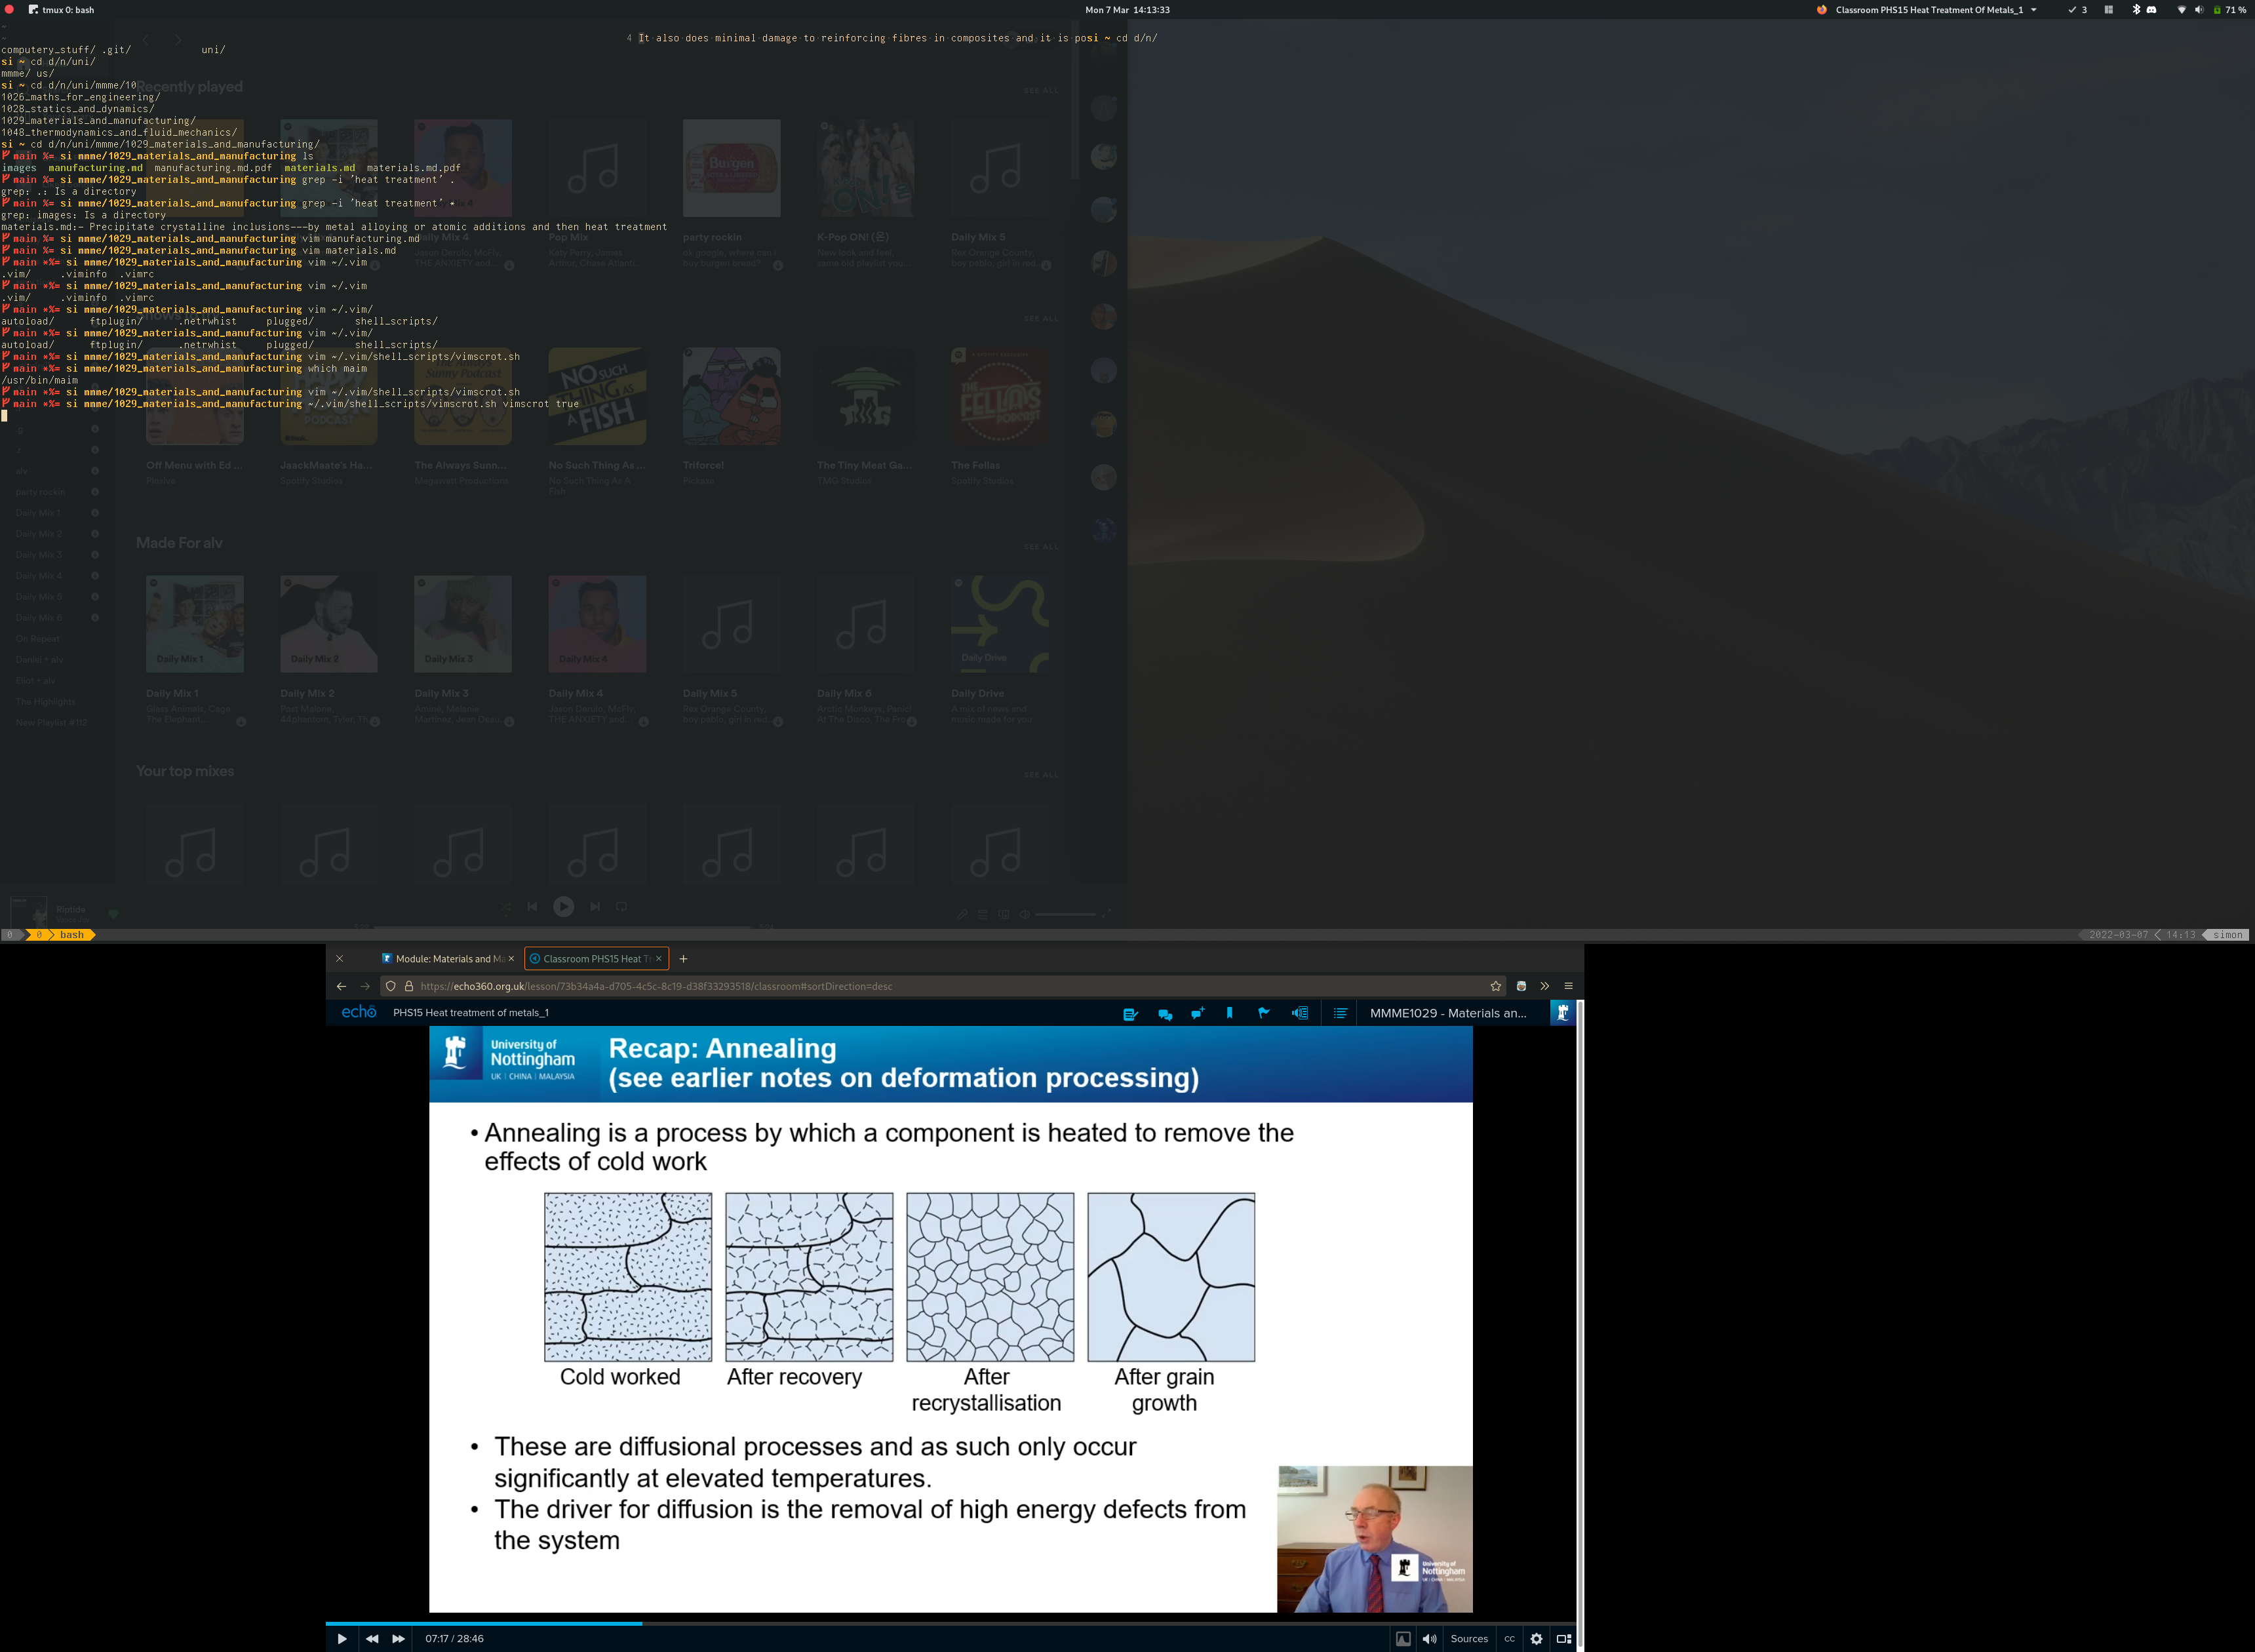Open the Sources selector
The height and width of the screenshot is (1652, 2255).
[1469, 1638]
